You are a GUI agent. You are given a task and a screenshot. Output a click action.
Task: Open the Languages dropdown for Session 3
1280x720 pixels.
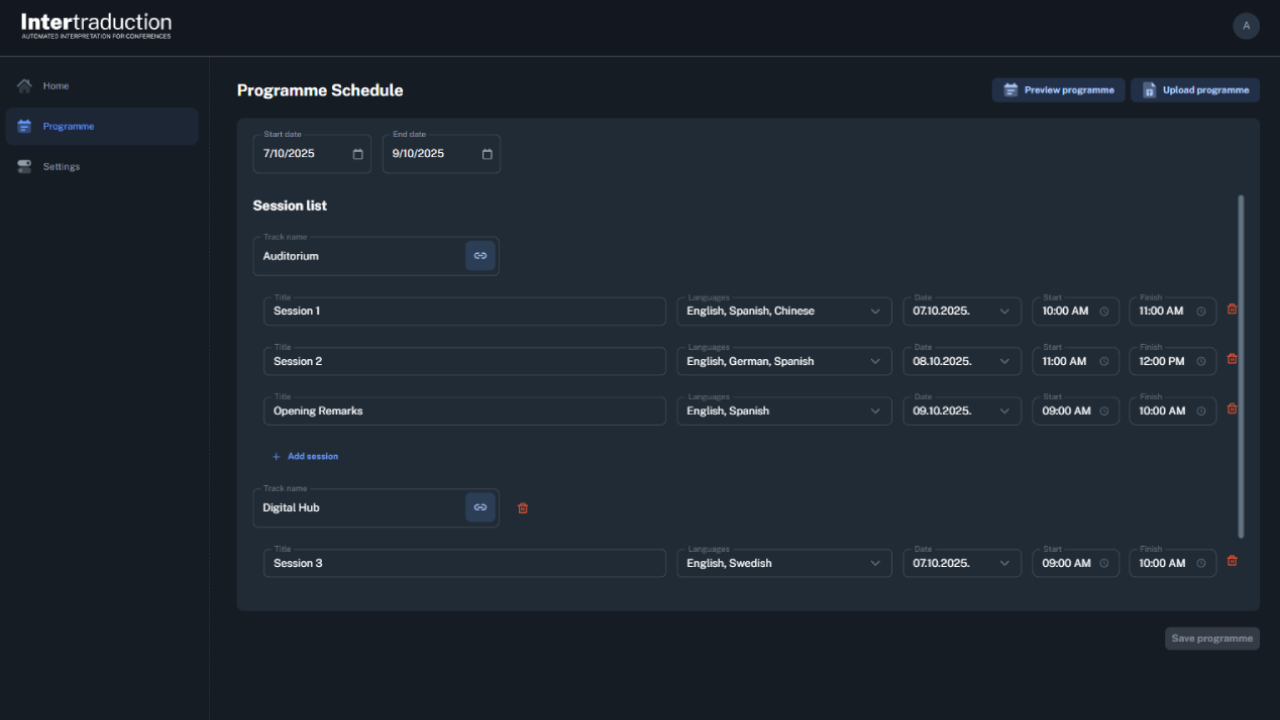point(784,563)
